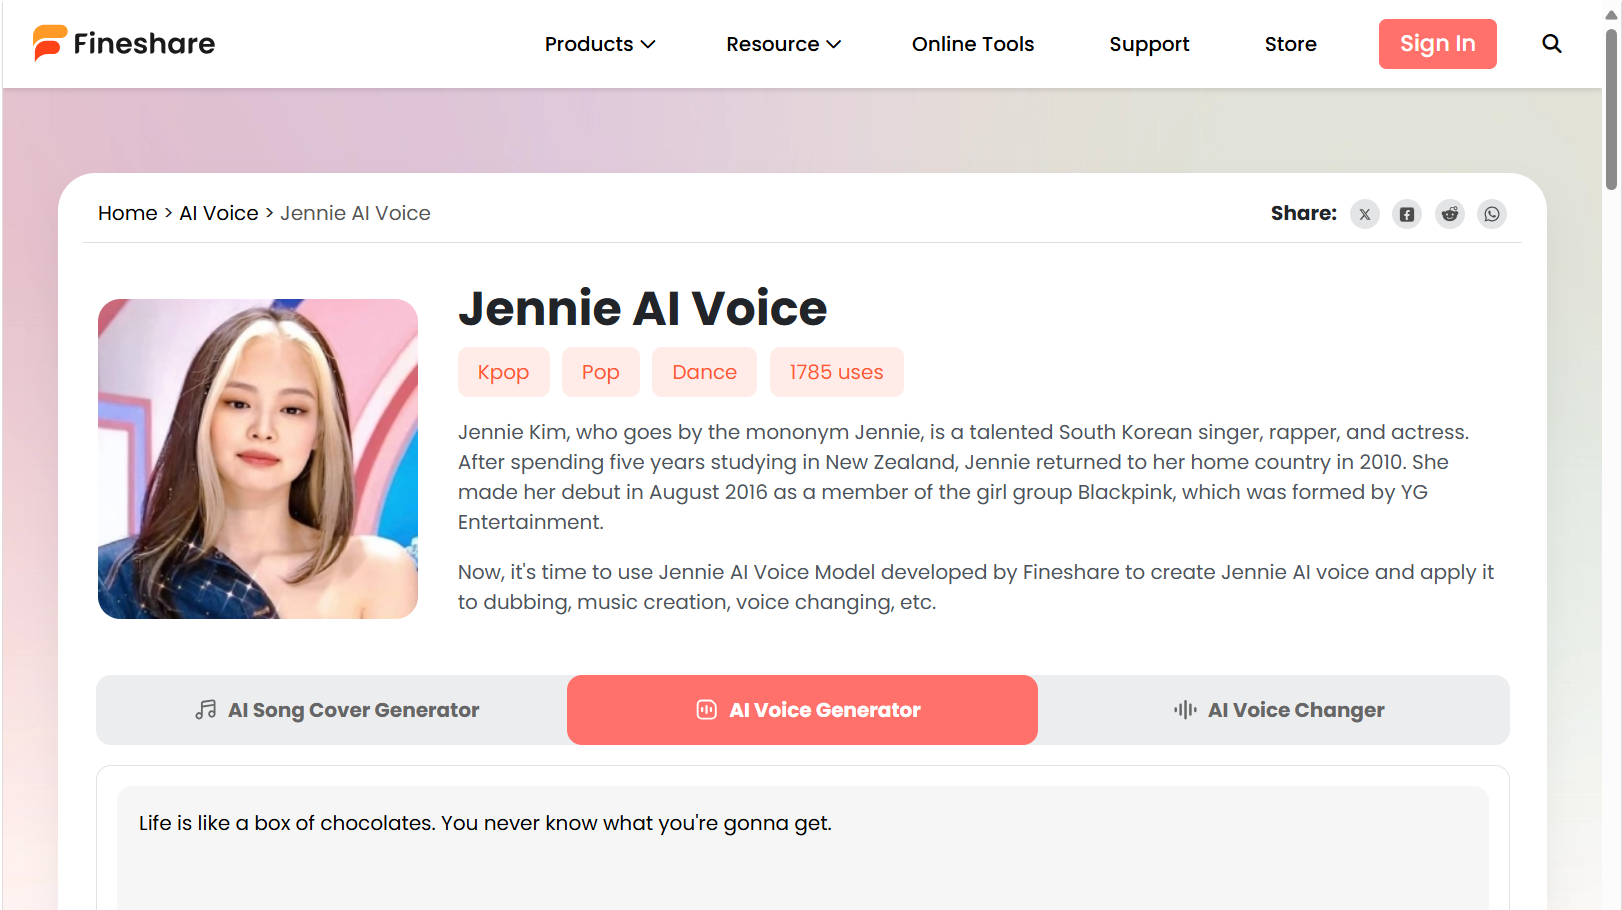Navigate to Home breadcrumb link
Image resolution: width=1622 pixels, height=910 pixels.
(x=127, y=213)
